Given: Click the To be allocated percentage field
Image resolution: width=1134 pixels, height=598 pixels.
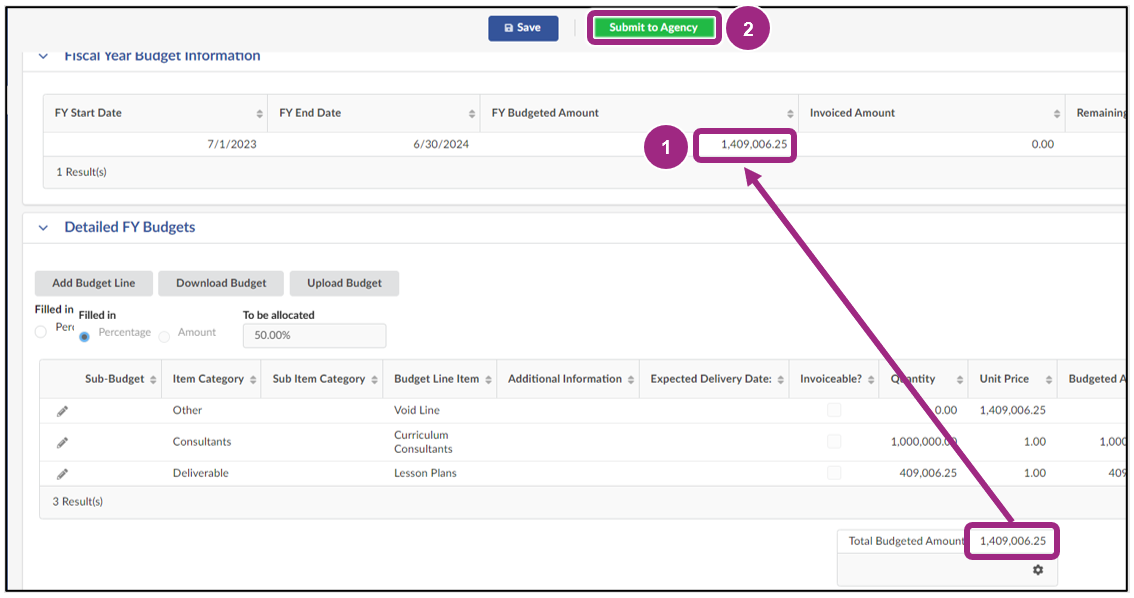Looking at the screenshot, I should click(x=314, y=336).
